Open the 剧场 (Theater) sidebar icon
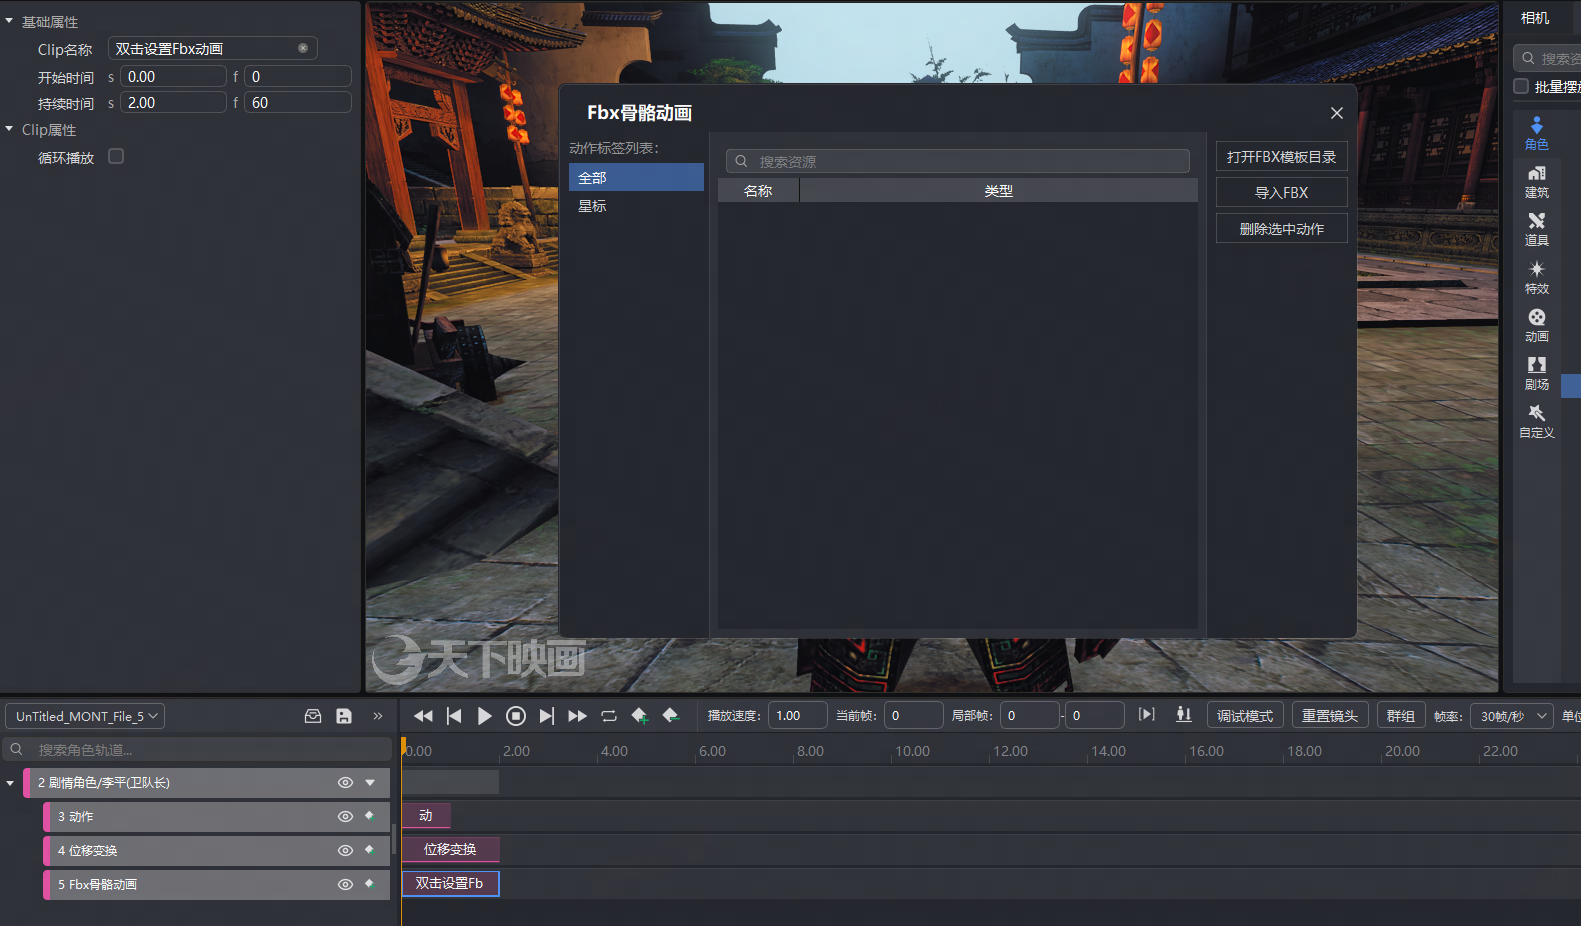 click(x=1536, y=372)
